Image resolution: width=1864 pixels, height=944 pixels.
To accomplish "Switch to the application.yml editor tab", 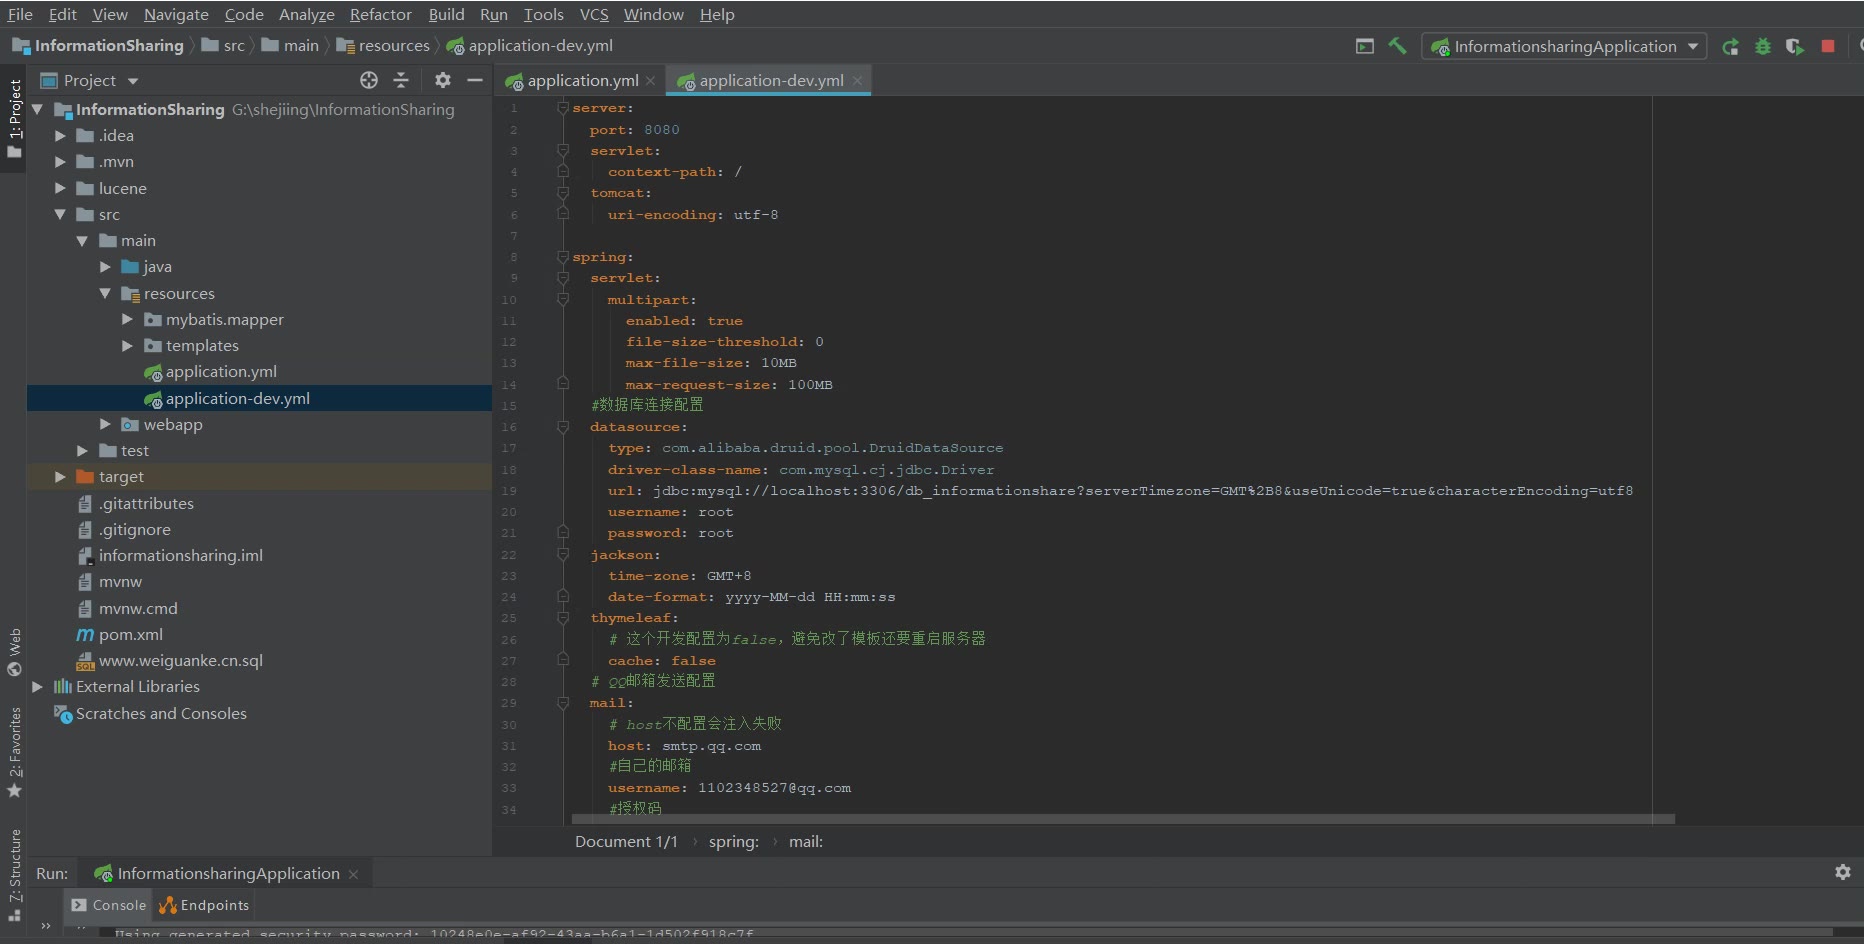I will pyautogui.click(x=581, y=81).
